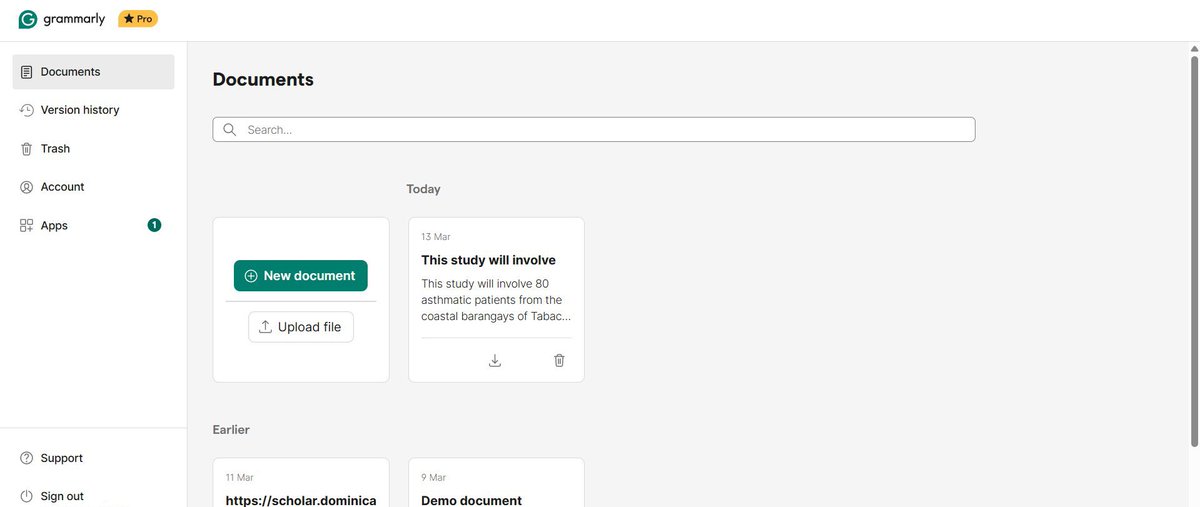This screenshot has height=507, width=1200.
Task: Open the Demo document card
Action: pyautogui.click(x=496, y=483)
